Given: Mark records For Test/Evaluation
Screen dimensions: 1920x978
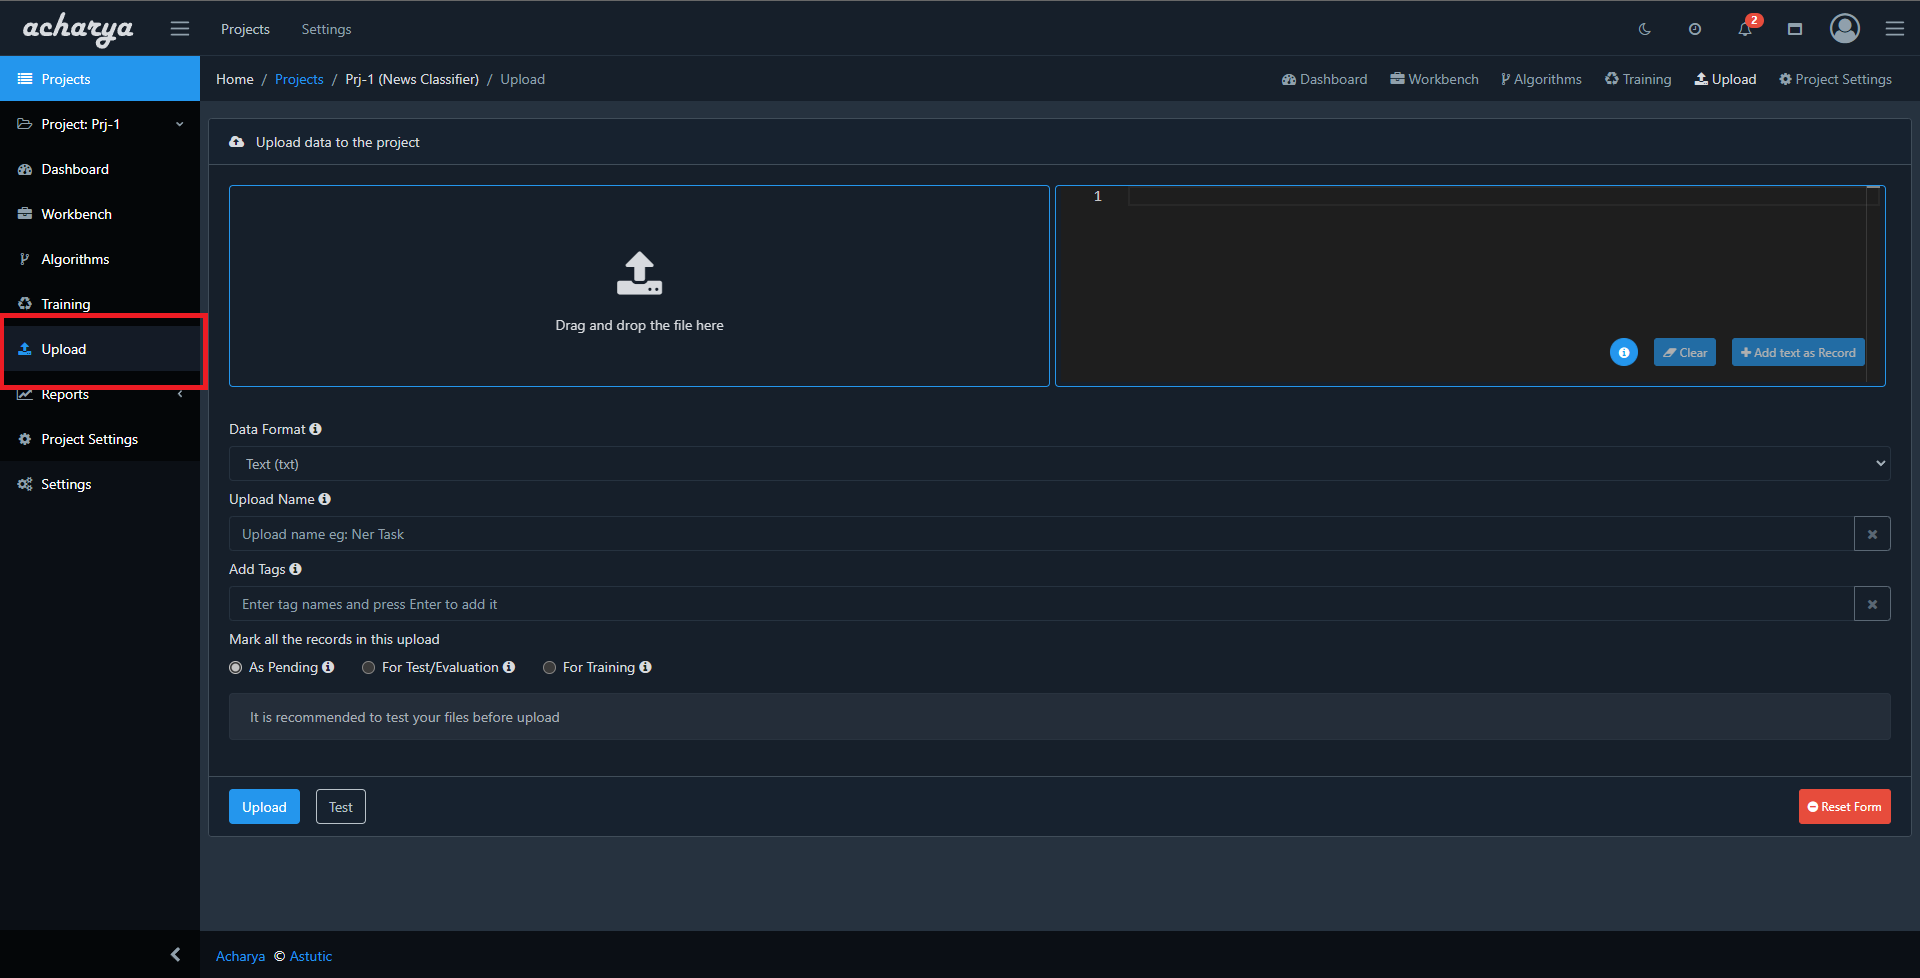Looking at the screenshot, I should click(368, 667).
